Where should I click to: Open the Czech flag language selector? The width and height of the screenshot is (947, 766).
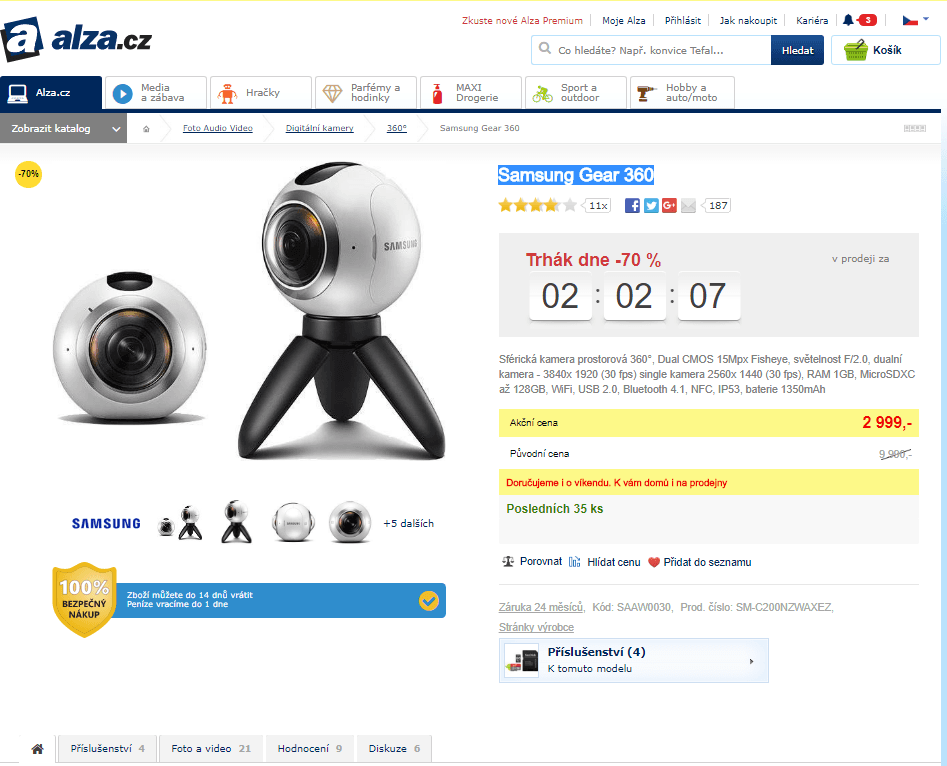(915, 20)
